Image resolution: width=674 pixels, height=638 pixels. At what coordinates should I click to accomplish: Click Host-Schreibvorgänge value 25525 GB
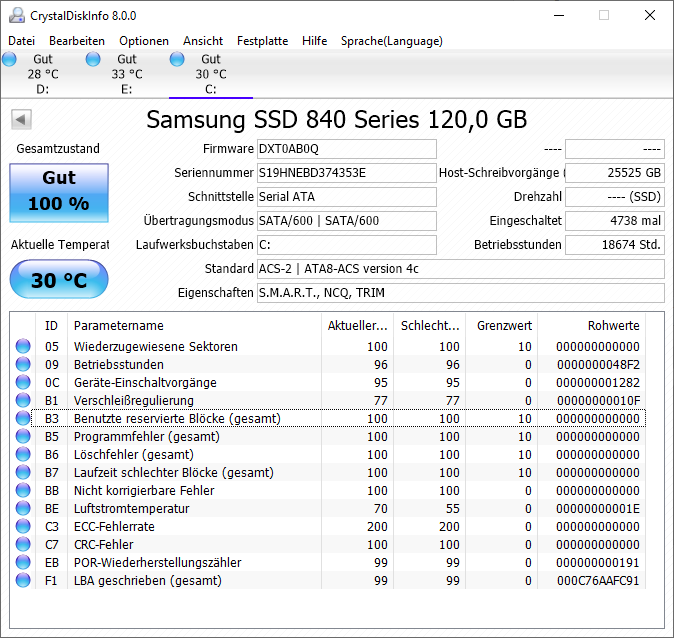pyautogui.click(x=615, y=173)
